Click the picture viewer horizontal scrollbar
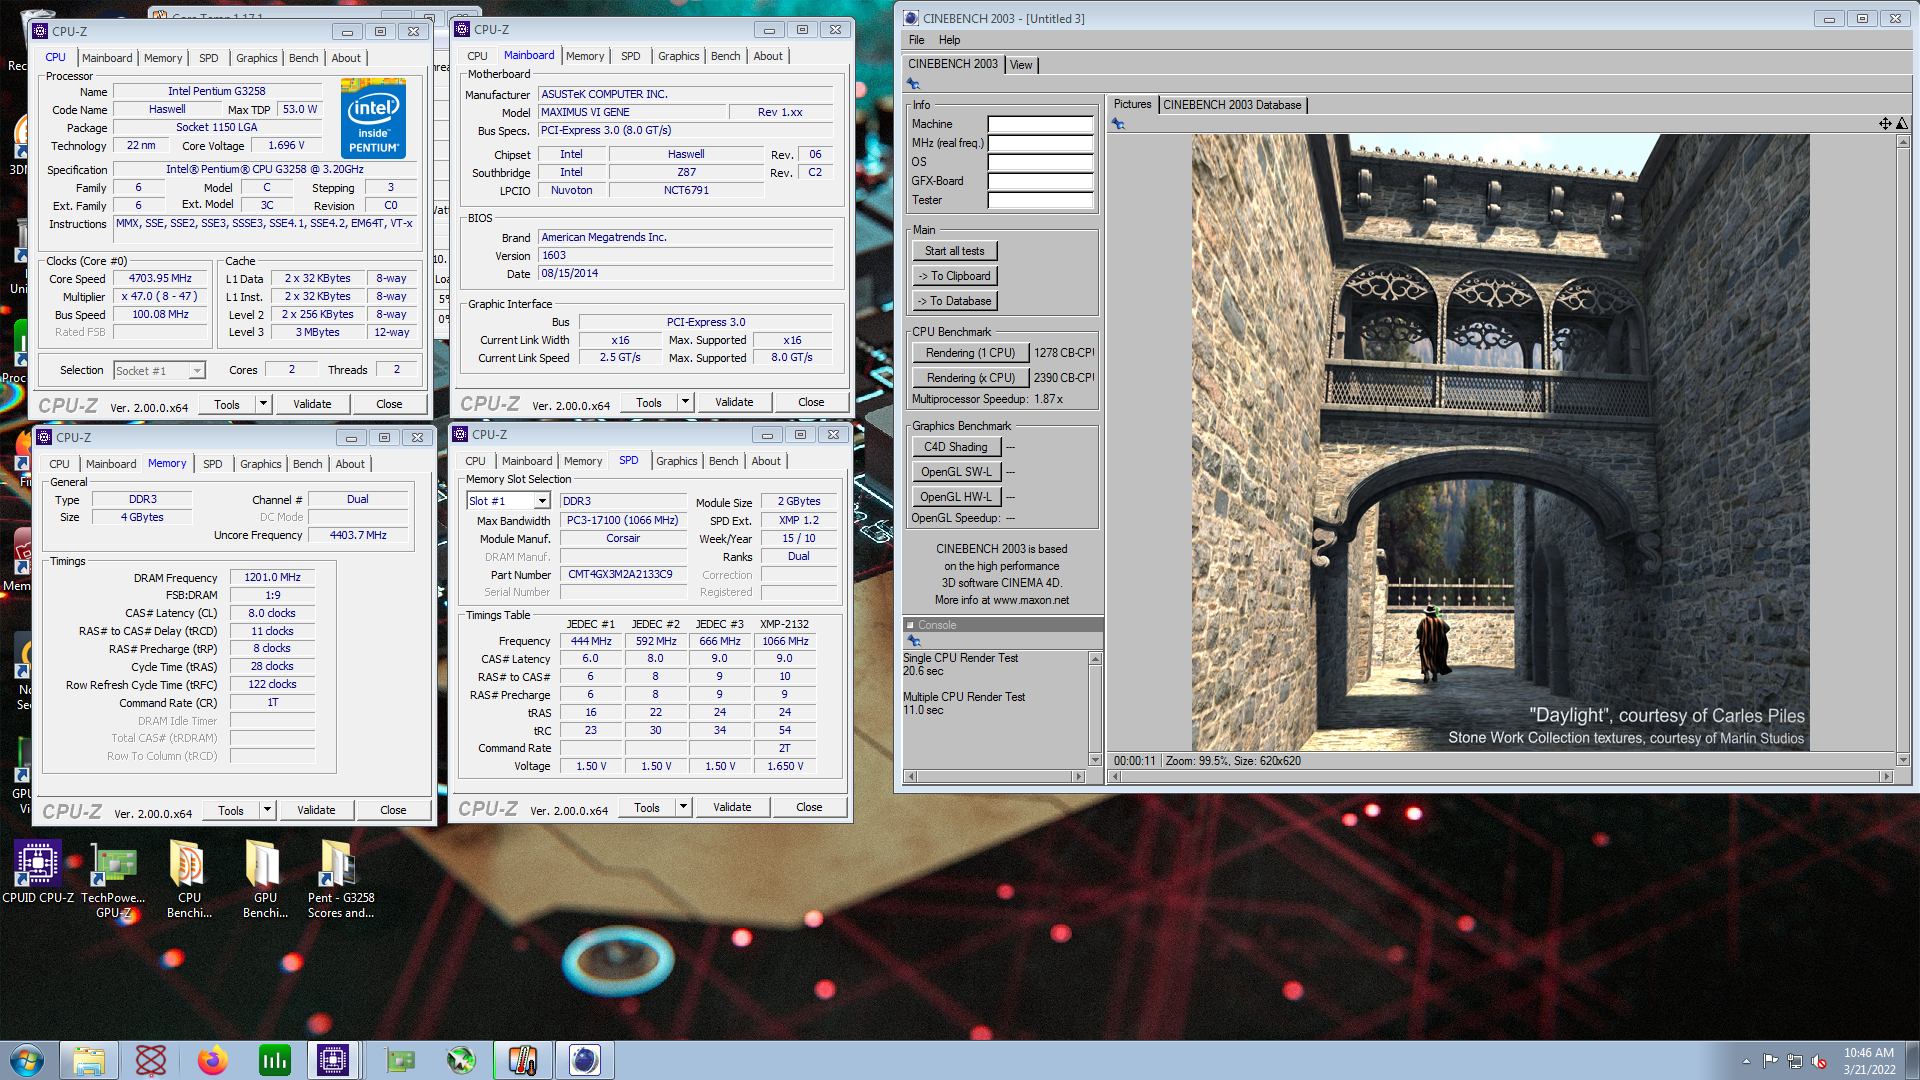 click(x=1501, y=777)
